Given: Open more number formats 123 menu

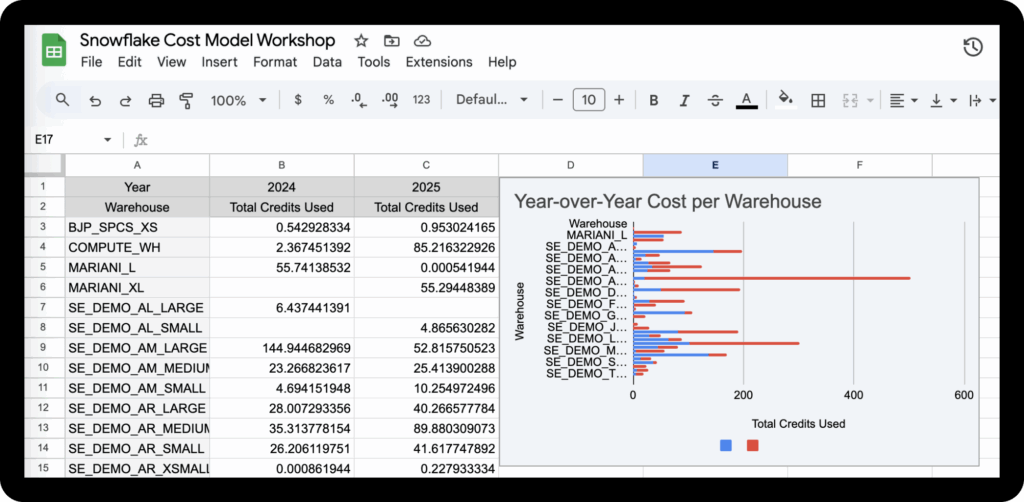Looking at the screenshot, I should click(421, 100).
